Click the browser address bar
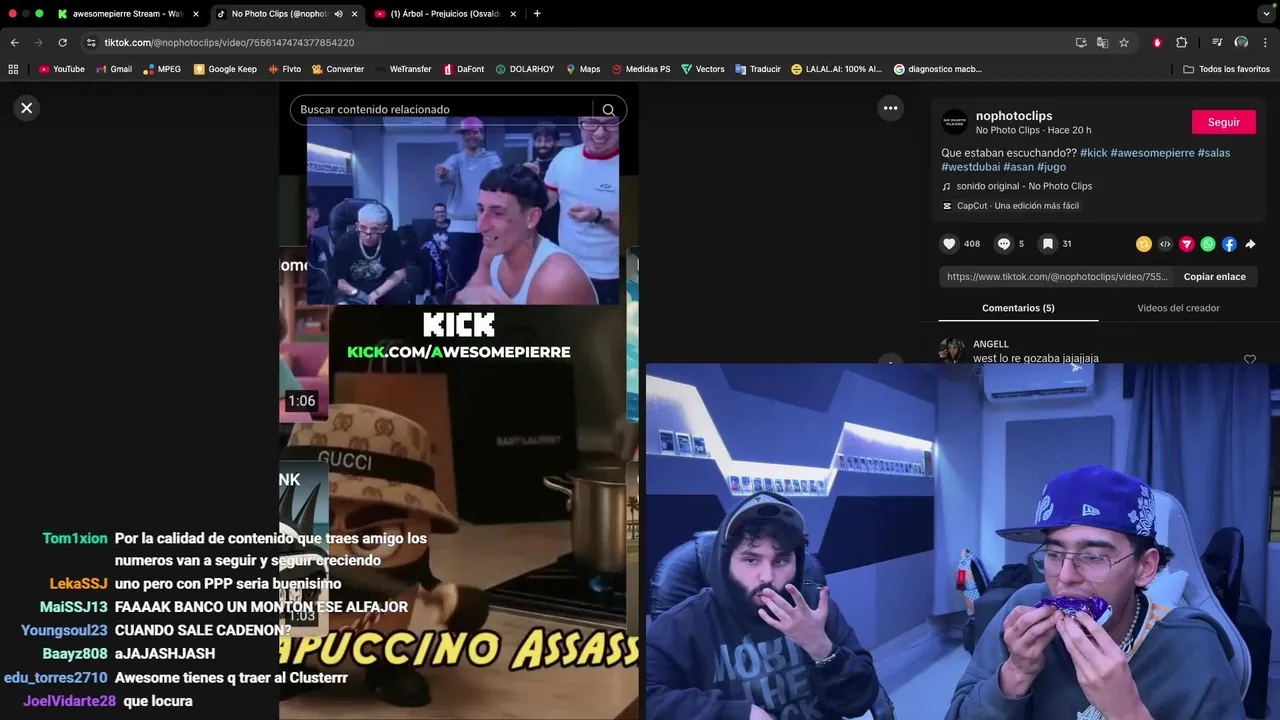This screenshot has height=720, width=1280. click(580, 43)
